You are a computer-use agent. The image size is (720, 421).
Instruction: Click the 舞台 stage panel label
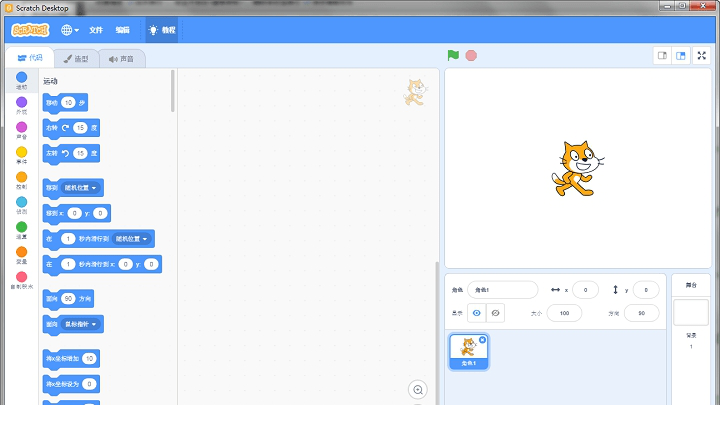(x=691, y=285)
